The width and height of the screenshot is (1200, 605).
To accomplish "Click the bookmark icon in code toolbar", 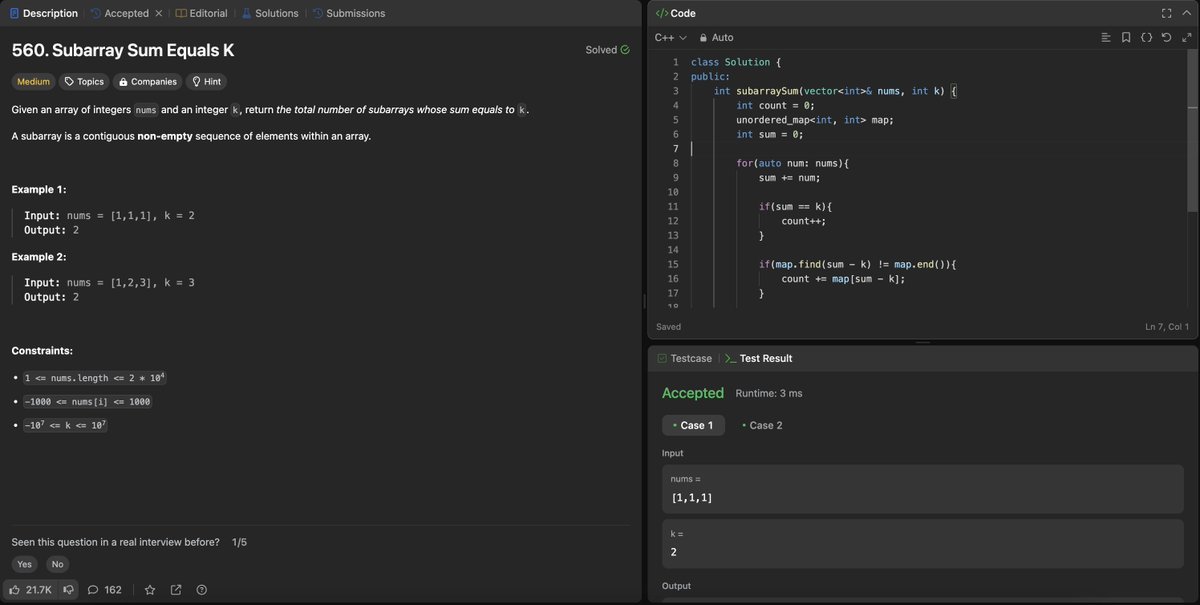I will pos(1126,38).
